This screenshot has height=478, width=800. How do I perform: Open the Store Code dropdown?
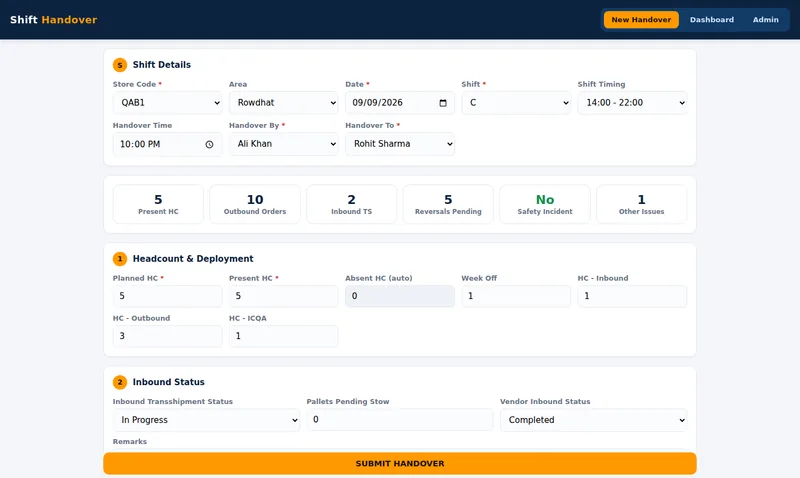167,103
